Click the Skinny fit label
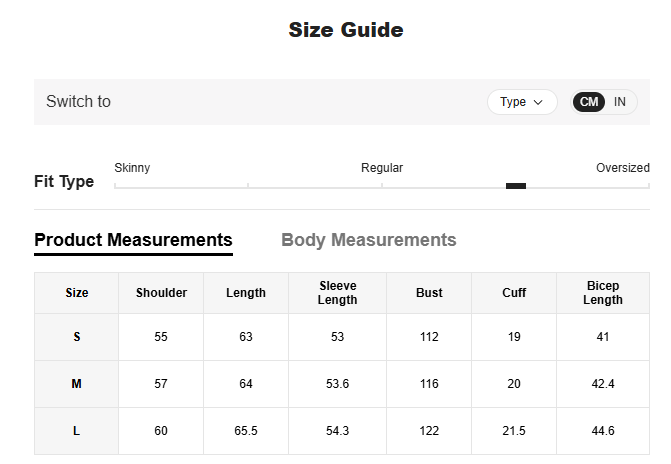Screen dimensions: 671x464 pyautogui.click(x=132, y=168)
